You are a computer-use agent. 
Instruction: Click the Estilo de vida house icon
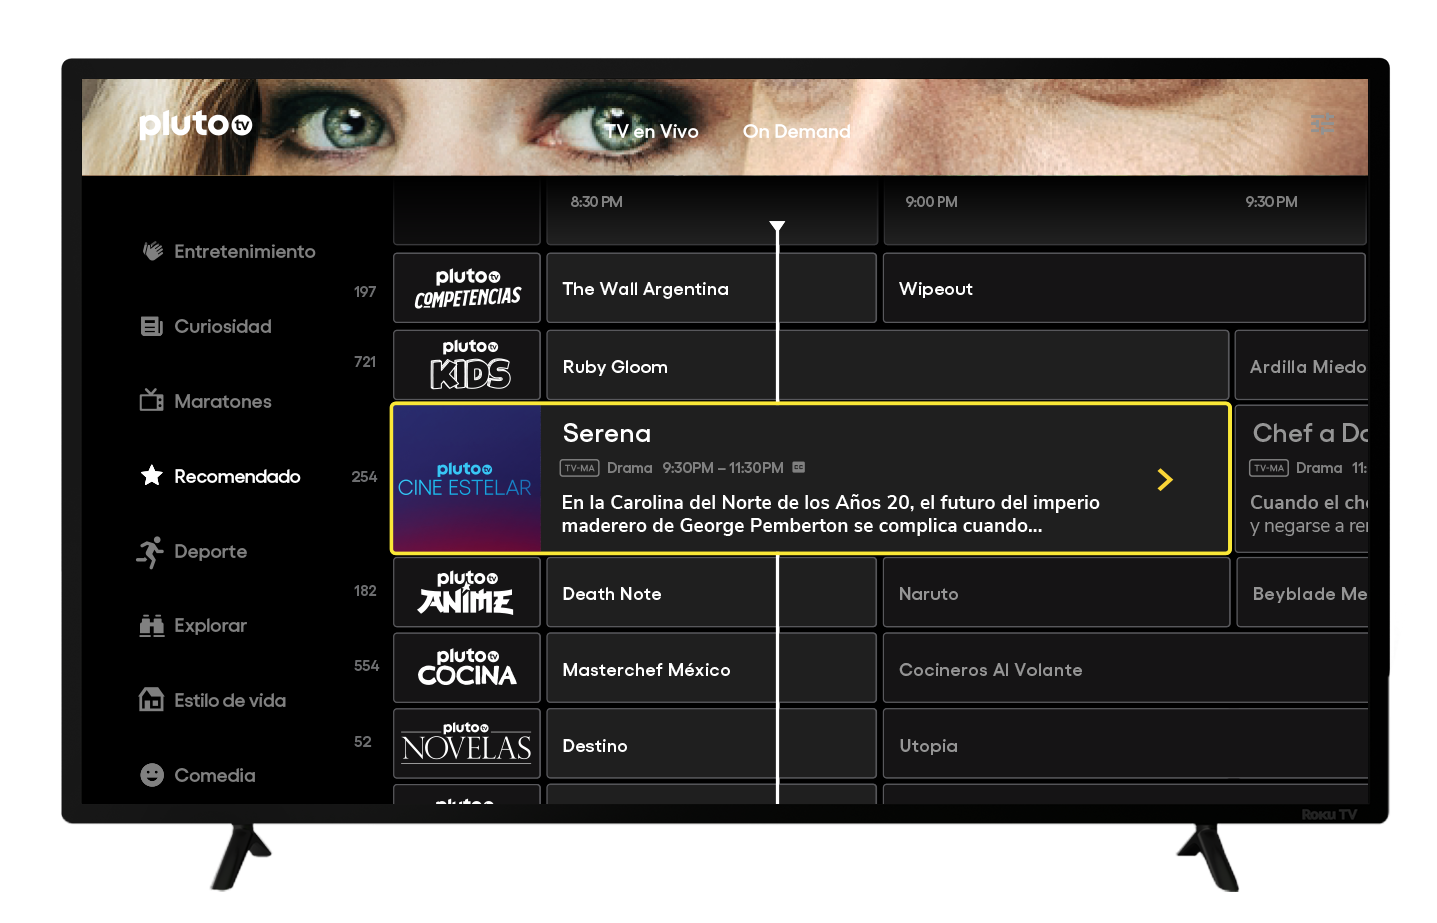(151, 700)
